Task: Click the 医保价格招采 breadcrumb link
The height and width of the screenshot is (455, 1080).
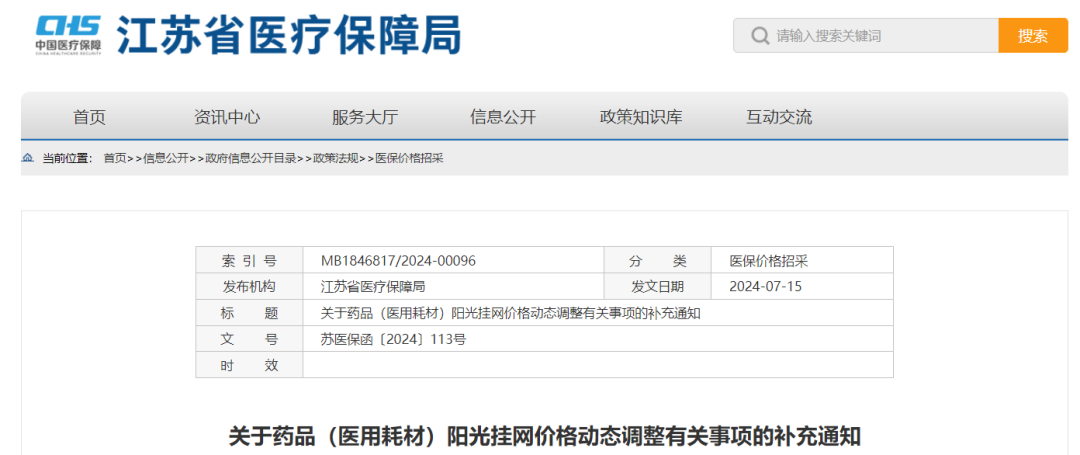Action: [x=409, y=158]
